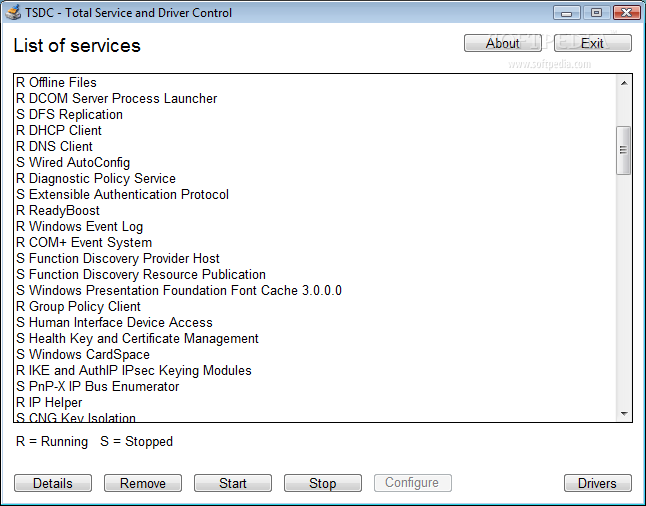Image resolution: width=646 pixels, height=506 pixels.
Task: Click the Remove button
Action: [143, 483]
